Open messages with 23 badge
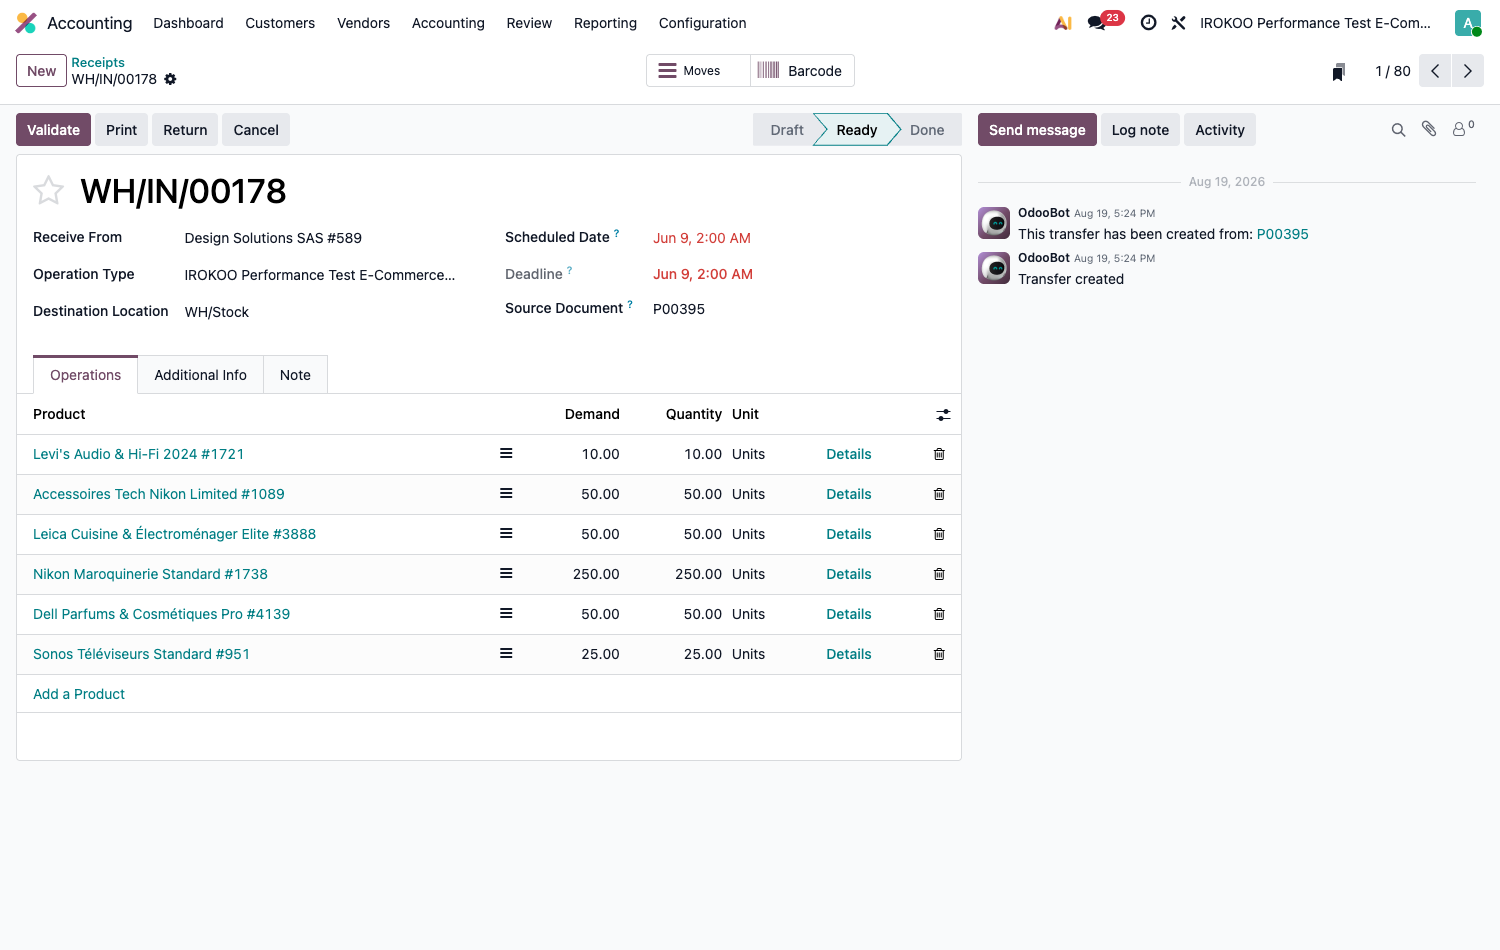 tap(1105, 21)
